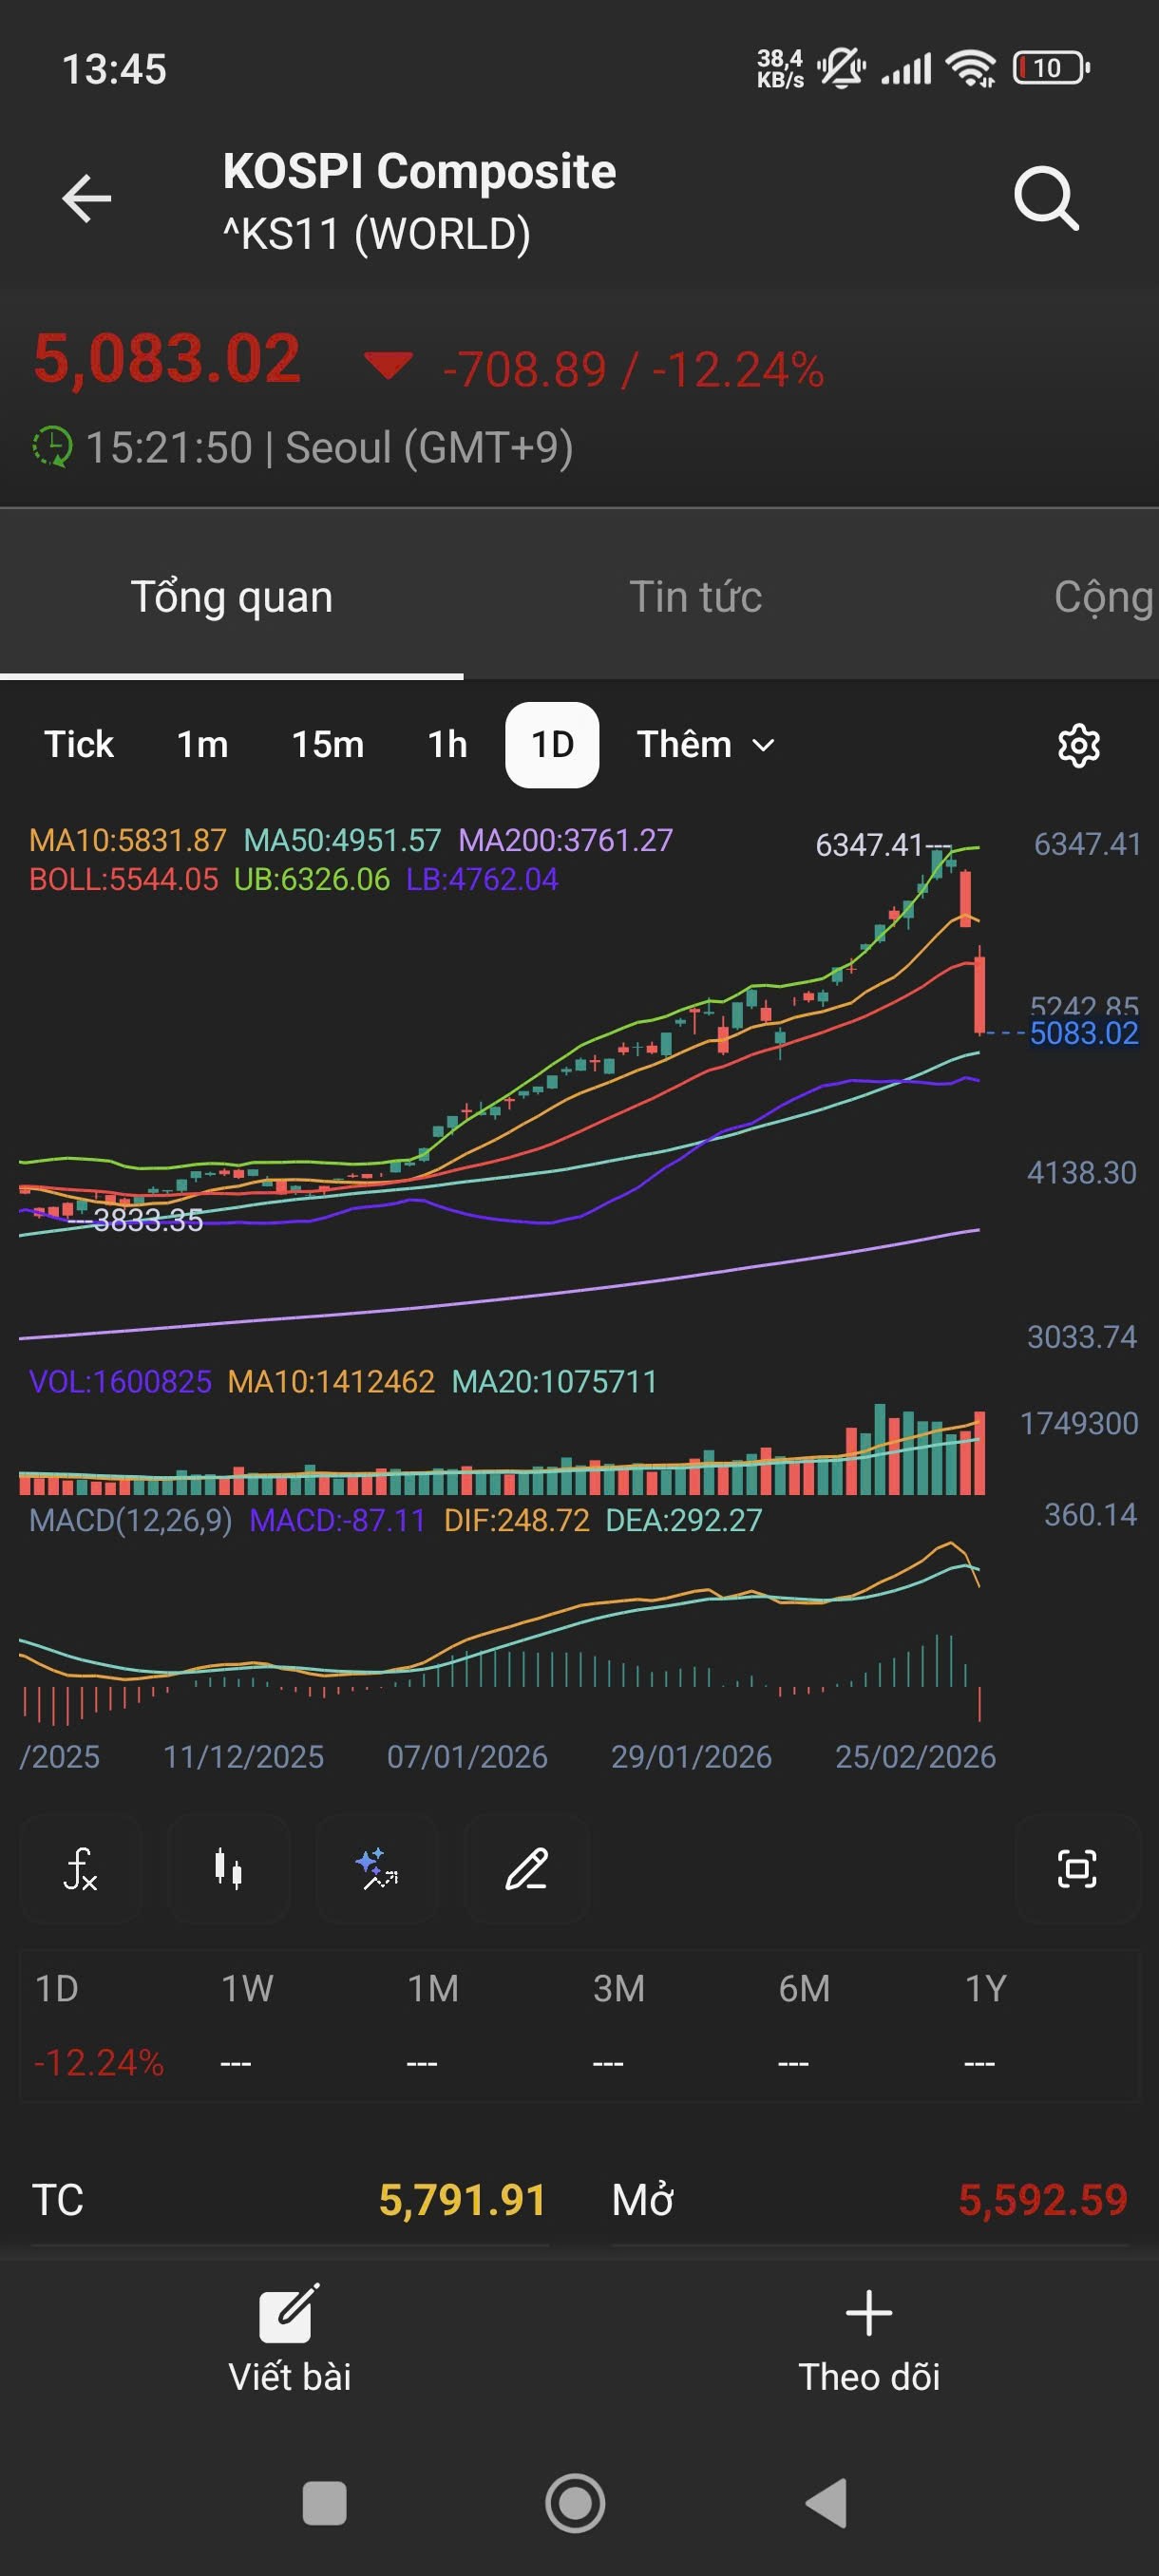The height and width of the screenshot is (2576, 1159).
Task: Open the Tin tức tab
Action: (695, 597)
